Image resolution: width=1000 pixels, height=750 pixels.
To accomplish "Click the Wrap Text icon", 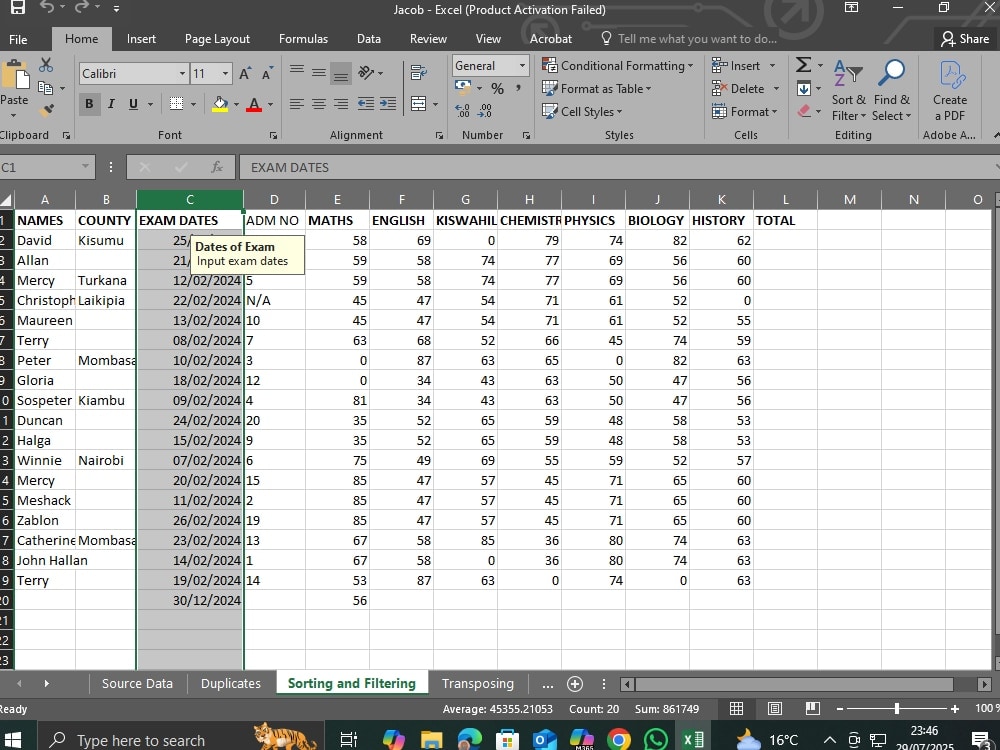I will click(418, 72).
